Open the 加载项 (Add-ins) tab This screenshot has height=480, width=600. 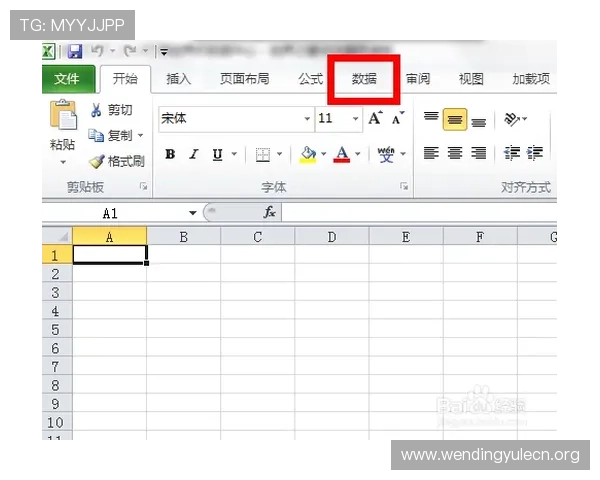coord(531,79)
